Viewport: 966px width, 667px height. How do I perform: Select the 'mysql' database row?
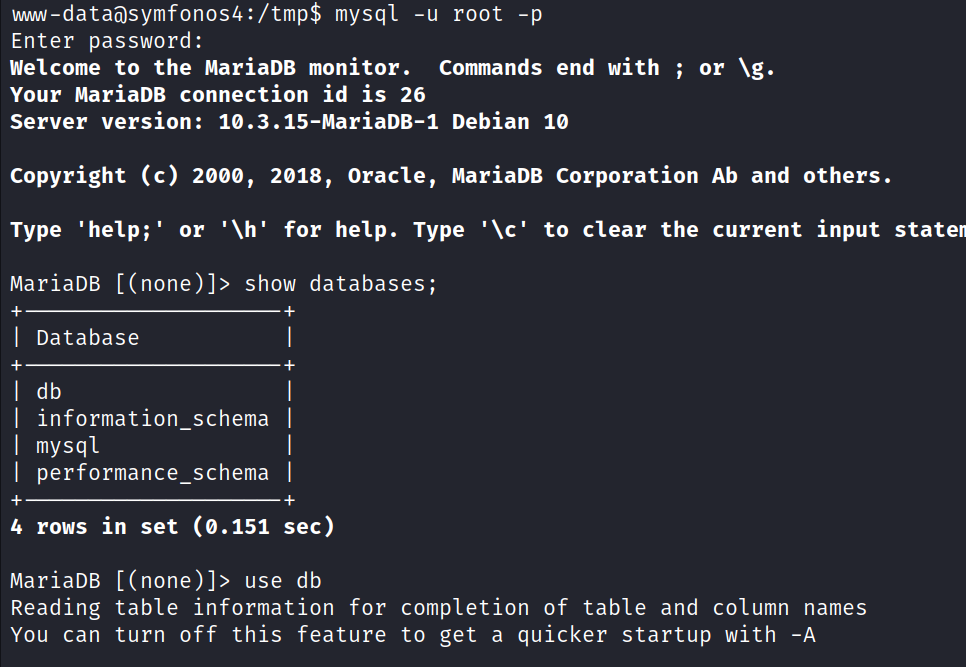(x=68, y=446)
